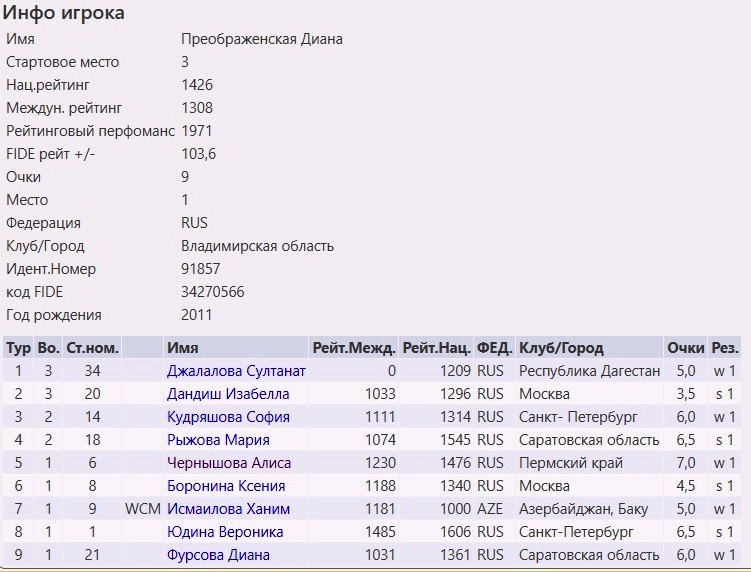Click the RUS value beside Федерация
Screen dimensions: 751x572
[194, 223]
